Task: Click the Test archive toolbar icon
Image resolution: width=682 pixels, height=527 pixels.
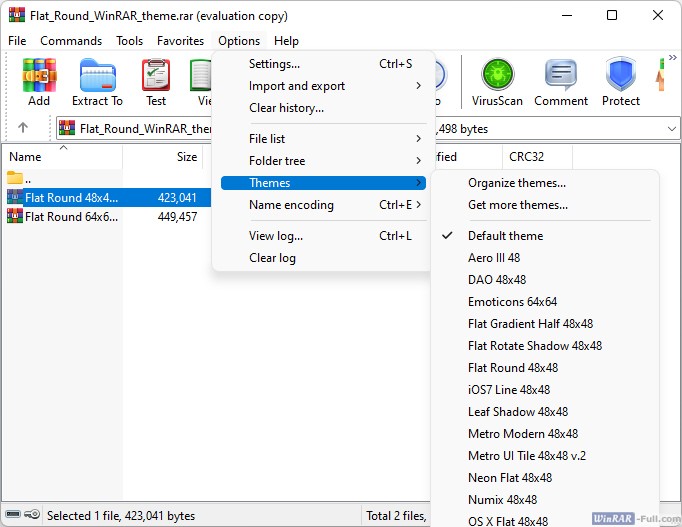Action: pos(156,81)
